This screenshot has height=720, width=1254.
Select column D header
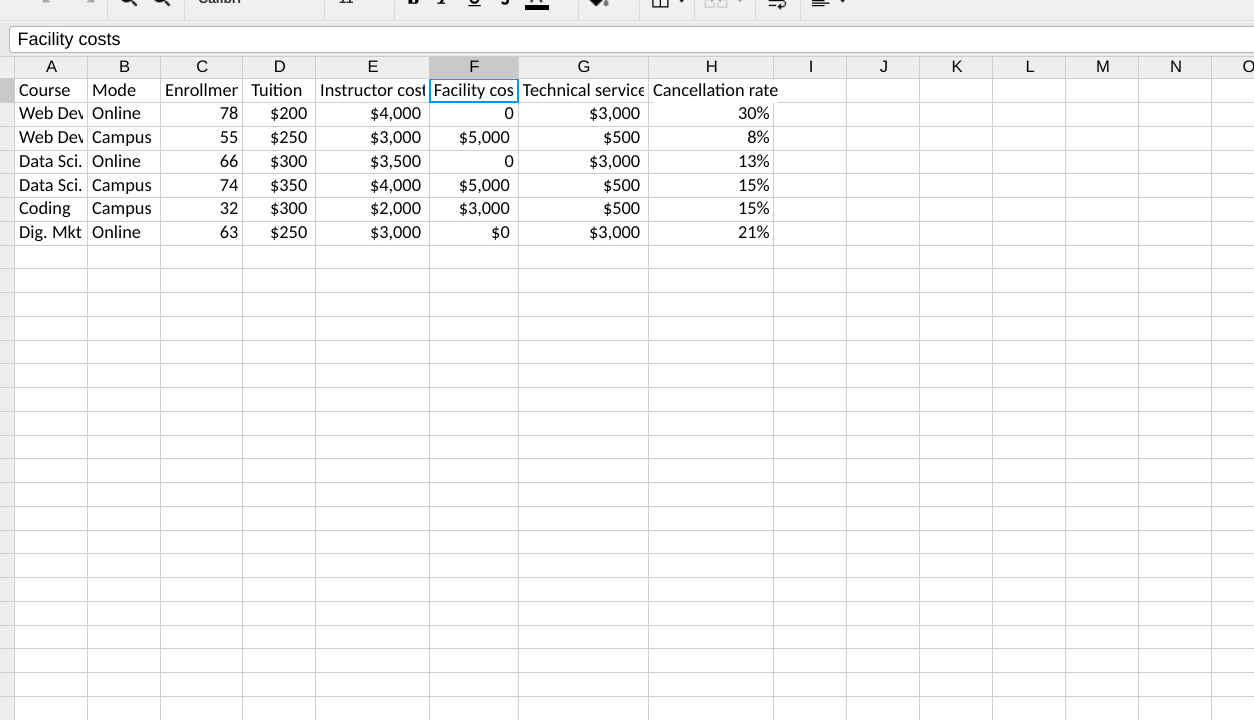coord(279,67)
